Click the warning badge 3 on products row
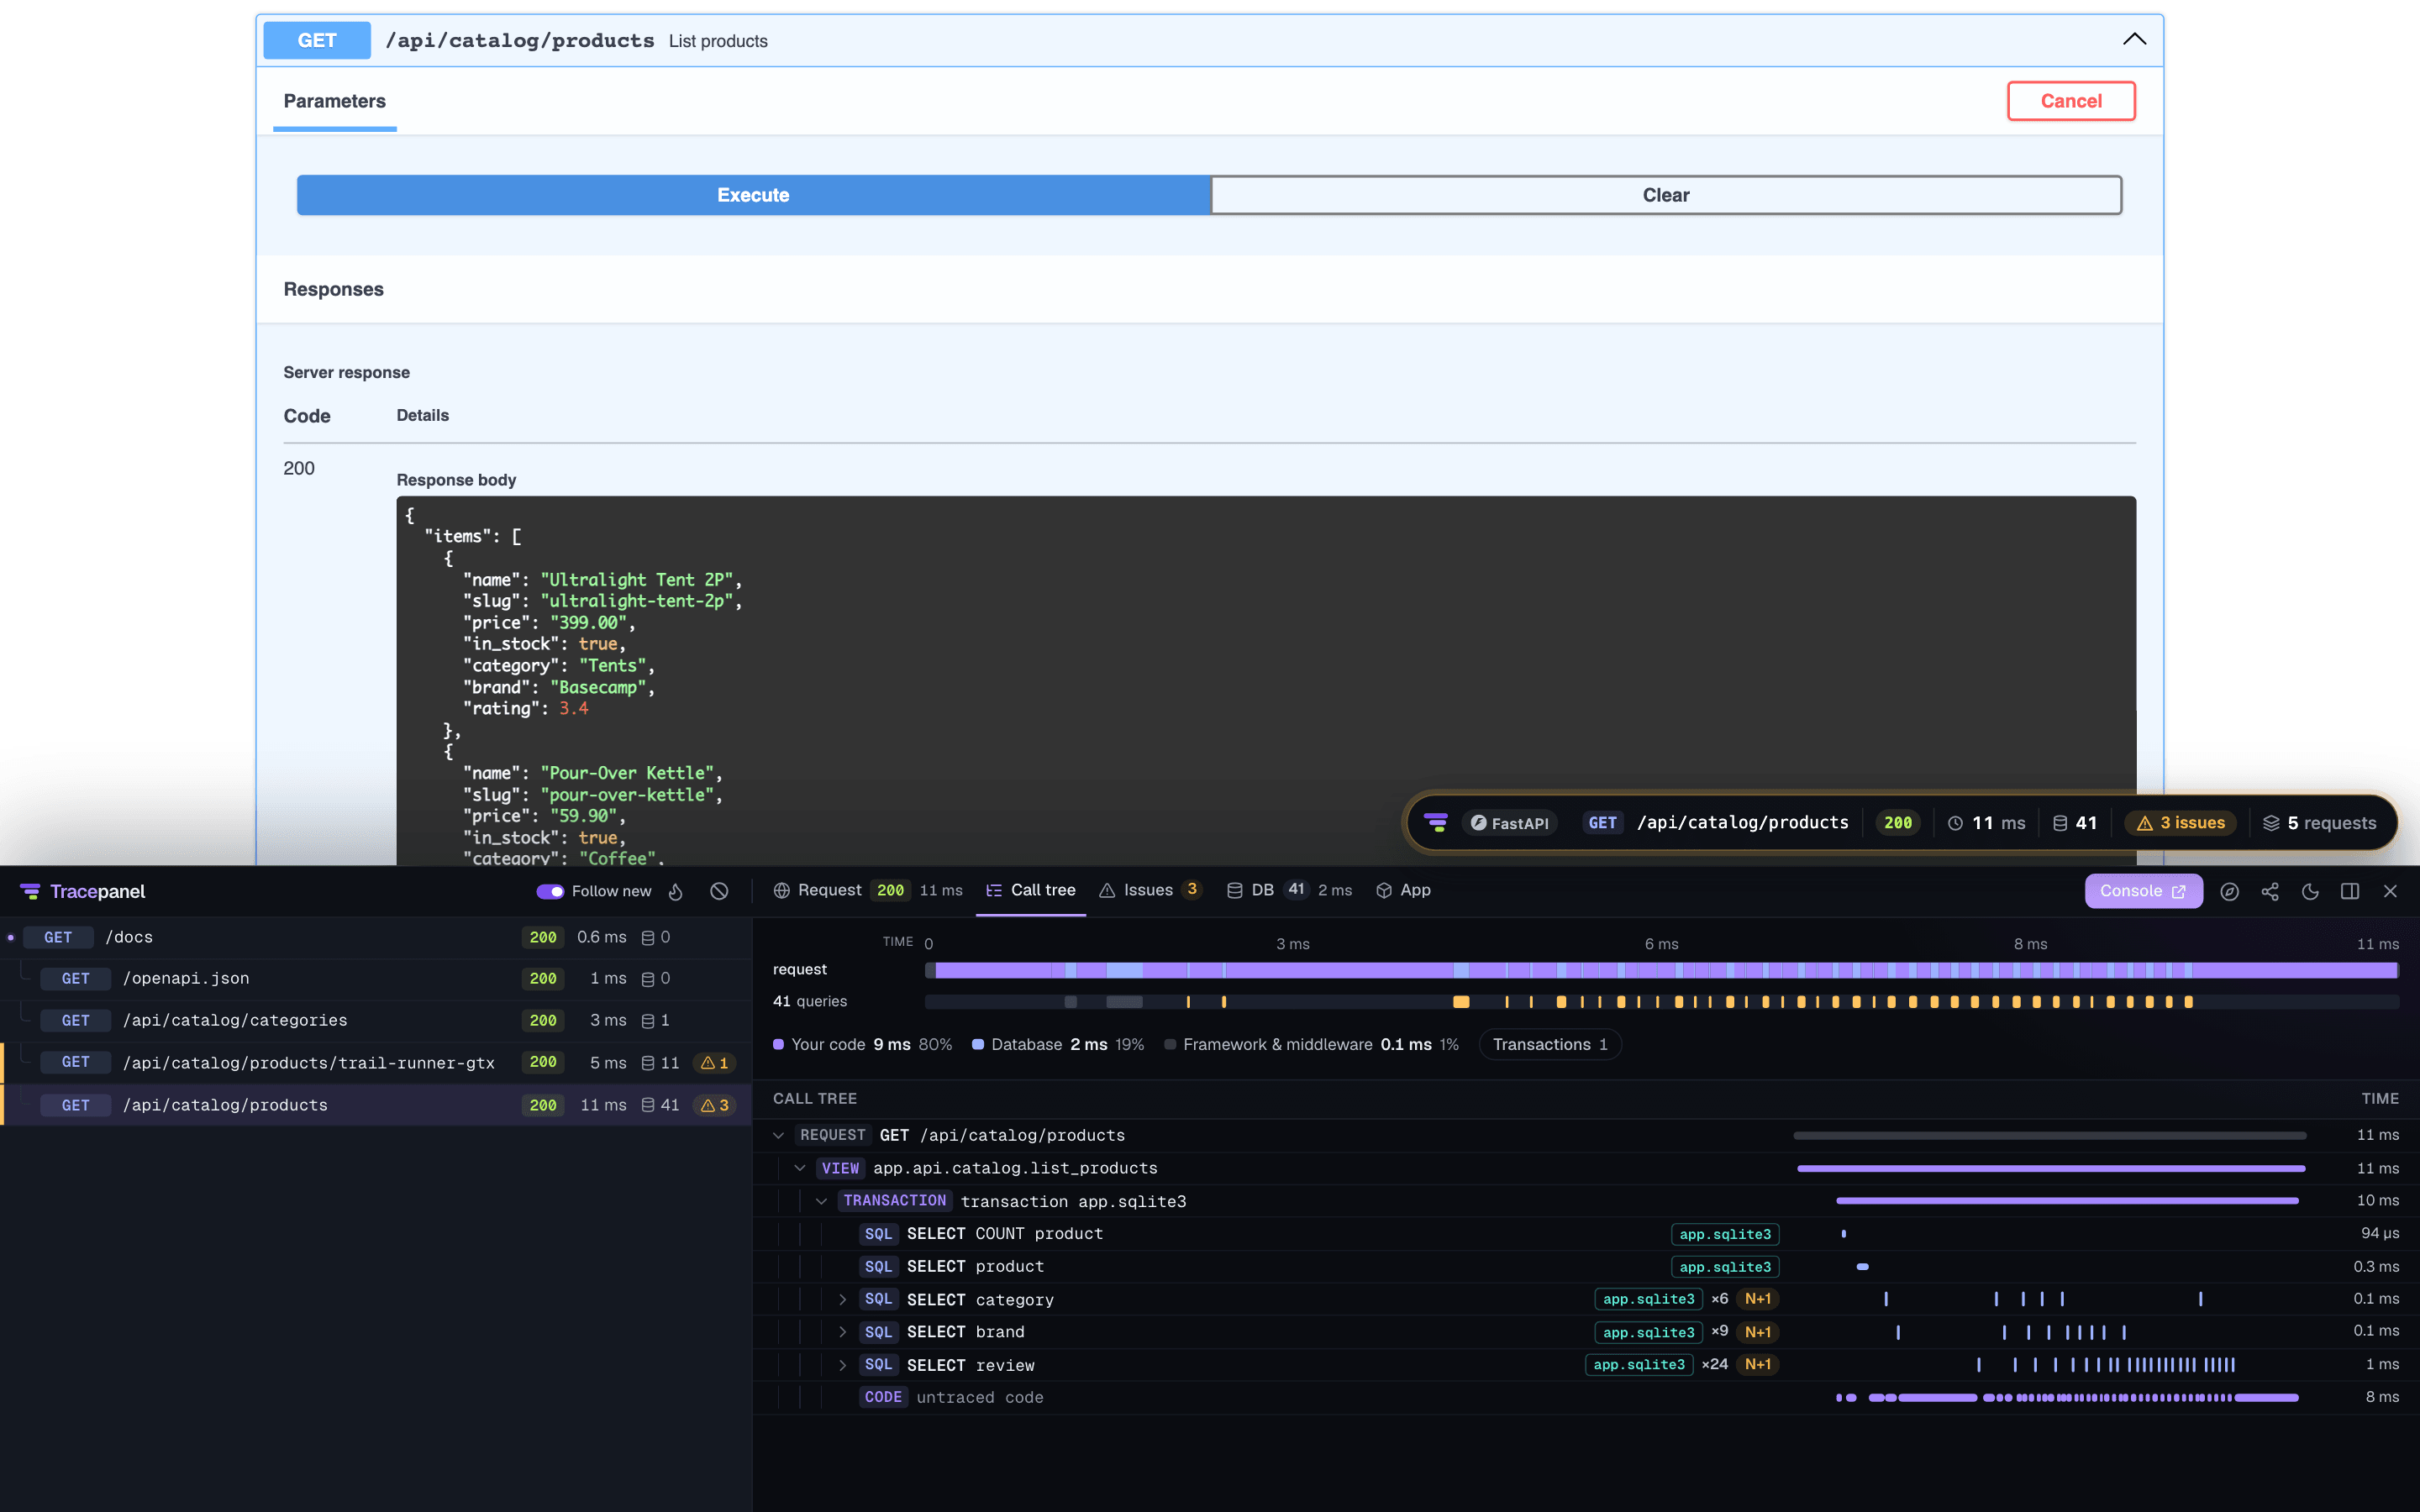Image resolution: width=2420 pixels, height=1512 pixels. tap(714, 1105)
